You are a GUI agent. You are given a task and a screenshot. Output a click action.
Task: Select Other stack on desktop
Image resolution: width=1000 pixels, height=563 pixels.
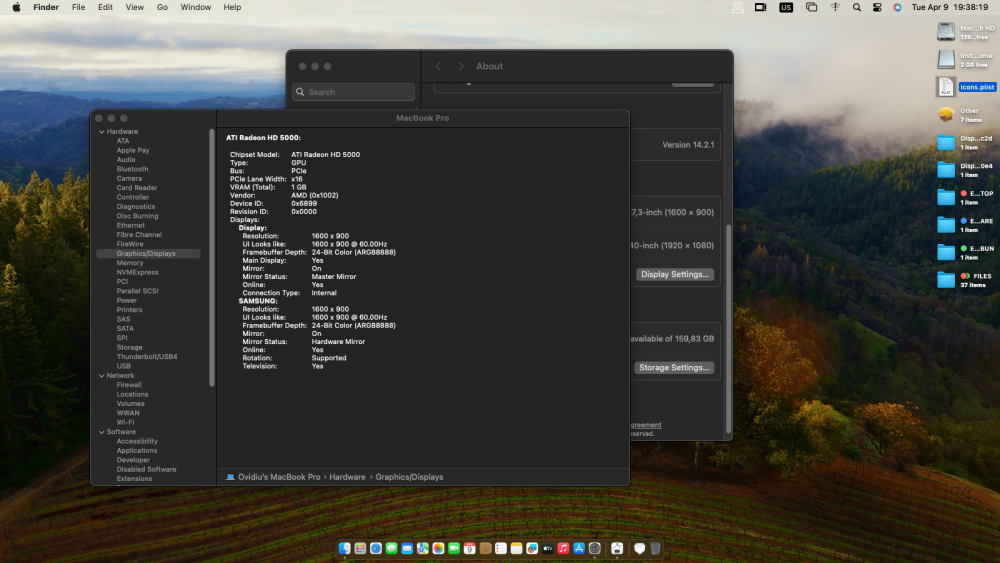960,115
